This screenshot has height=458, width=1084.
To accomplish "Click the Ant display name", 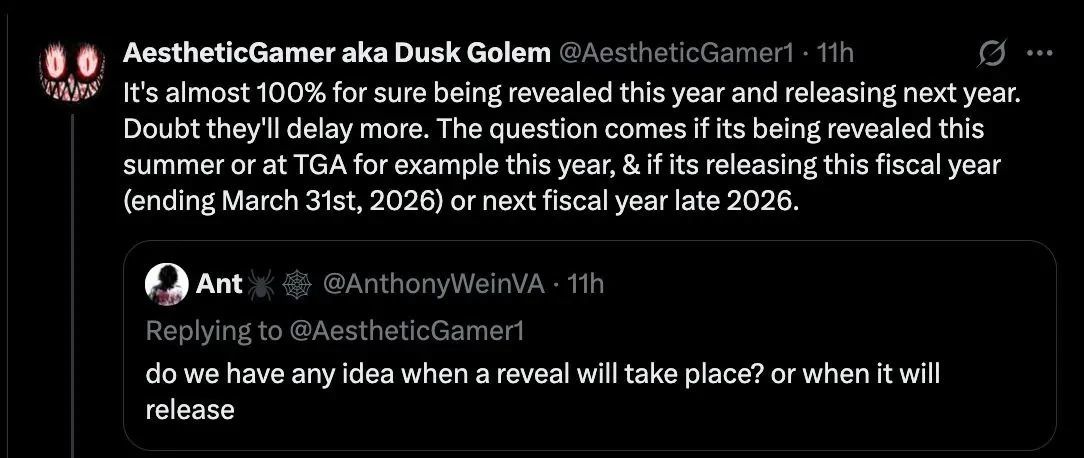I will pos(220,285).
